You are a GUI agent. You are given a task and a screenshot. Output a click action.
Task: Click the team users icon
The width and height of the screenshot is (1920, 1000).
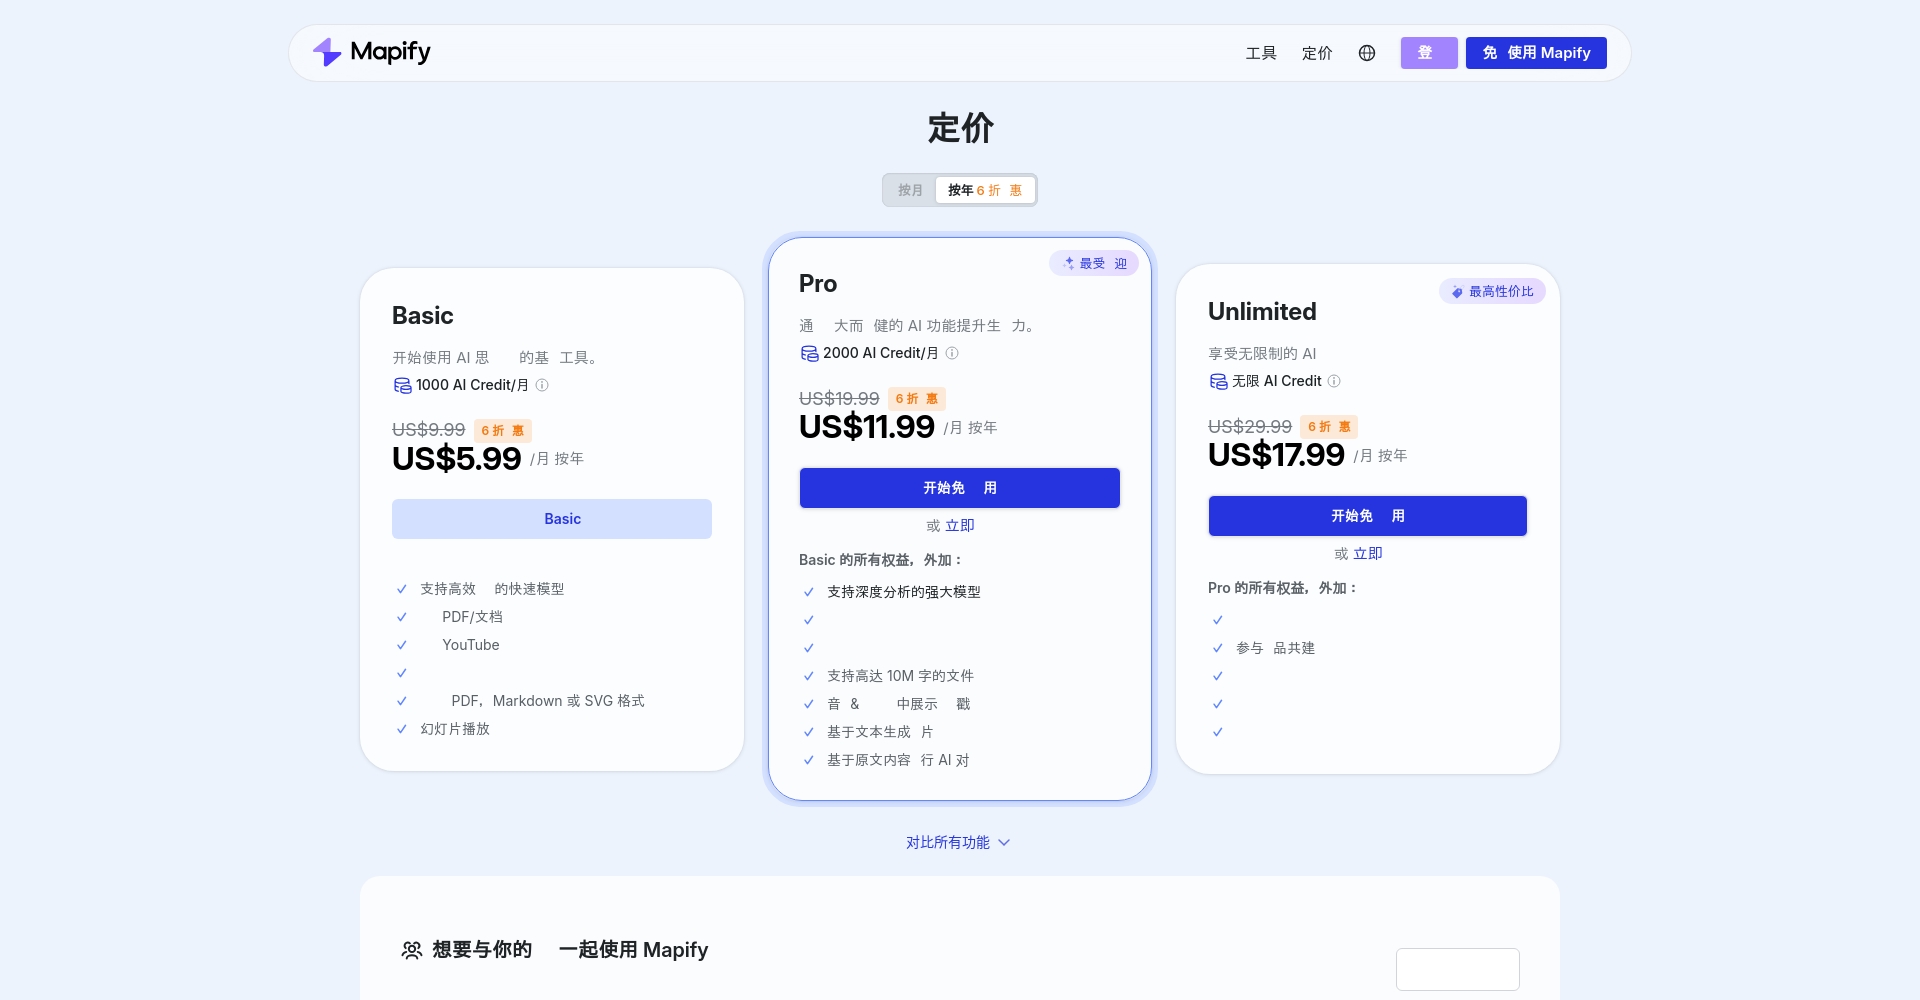(411, 950)
